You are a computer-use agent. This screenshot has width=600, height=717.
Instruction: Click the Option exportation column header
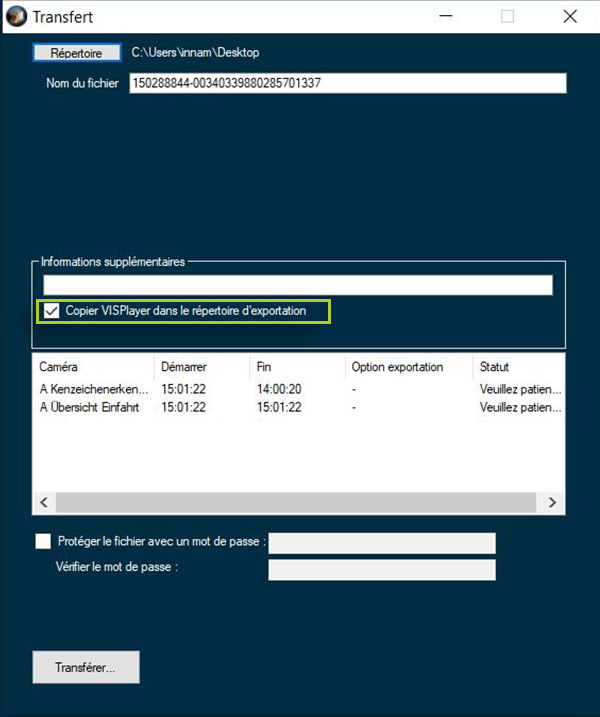click(408, 367)
